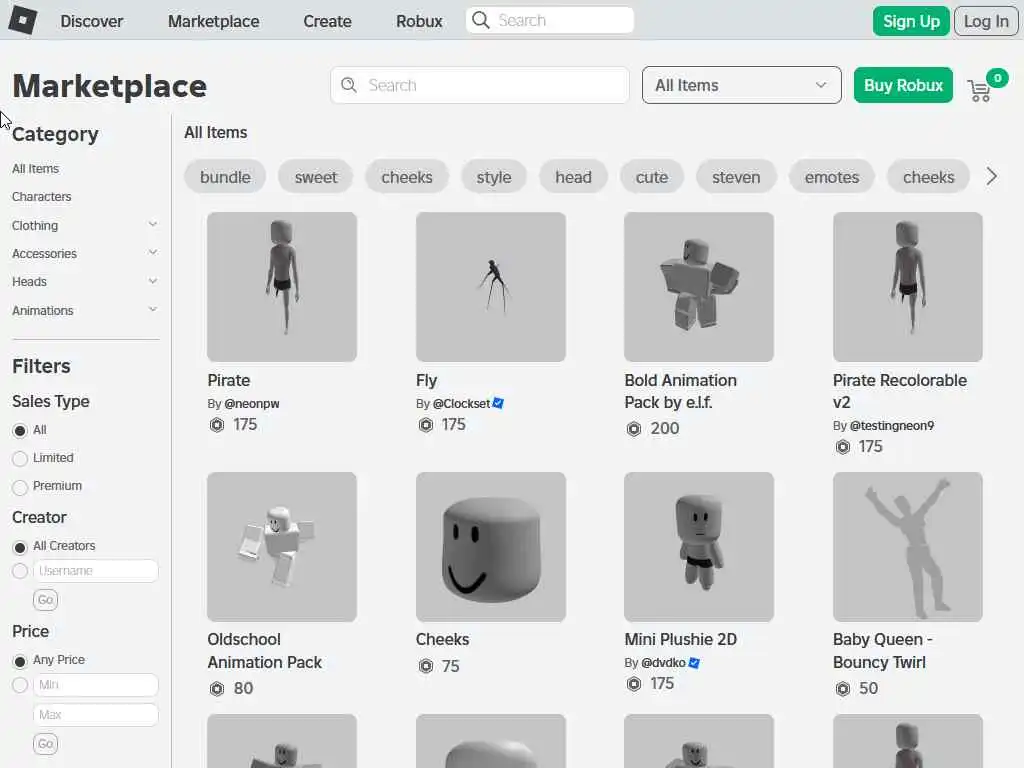Filter by the cute tag

pos(652,177)
